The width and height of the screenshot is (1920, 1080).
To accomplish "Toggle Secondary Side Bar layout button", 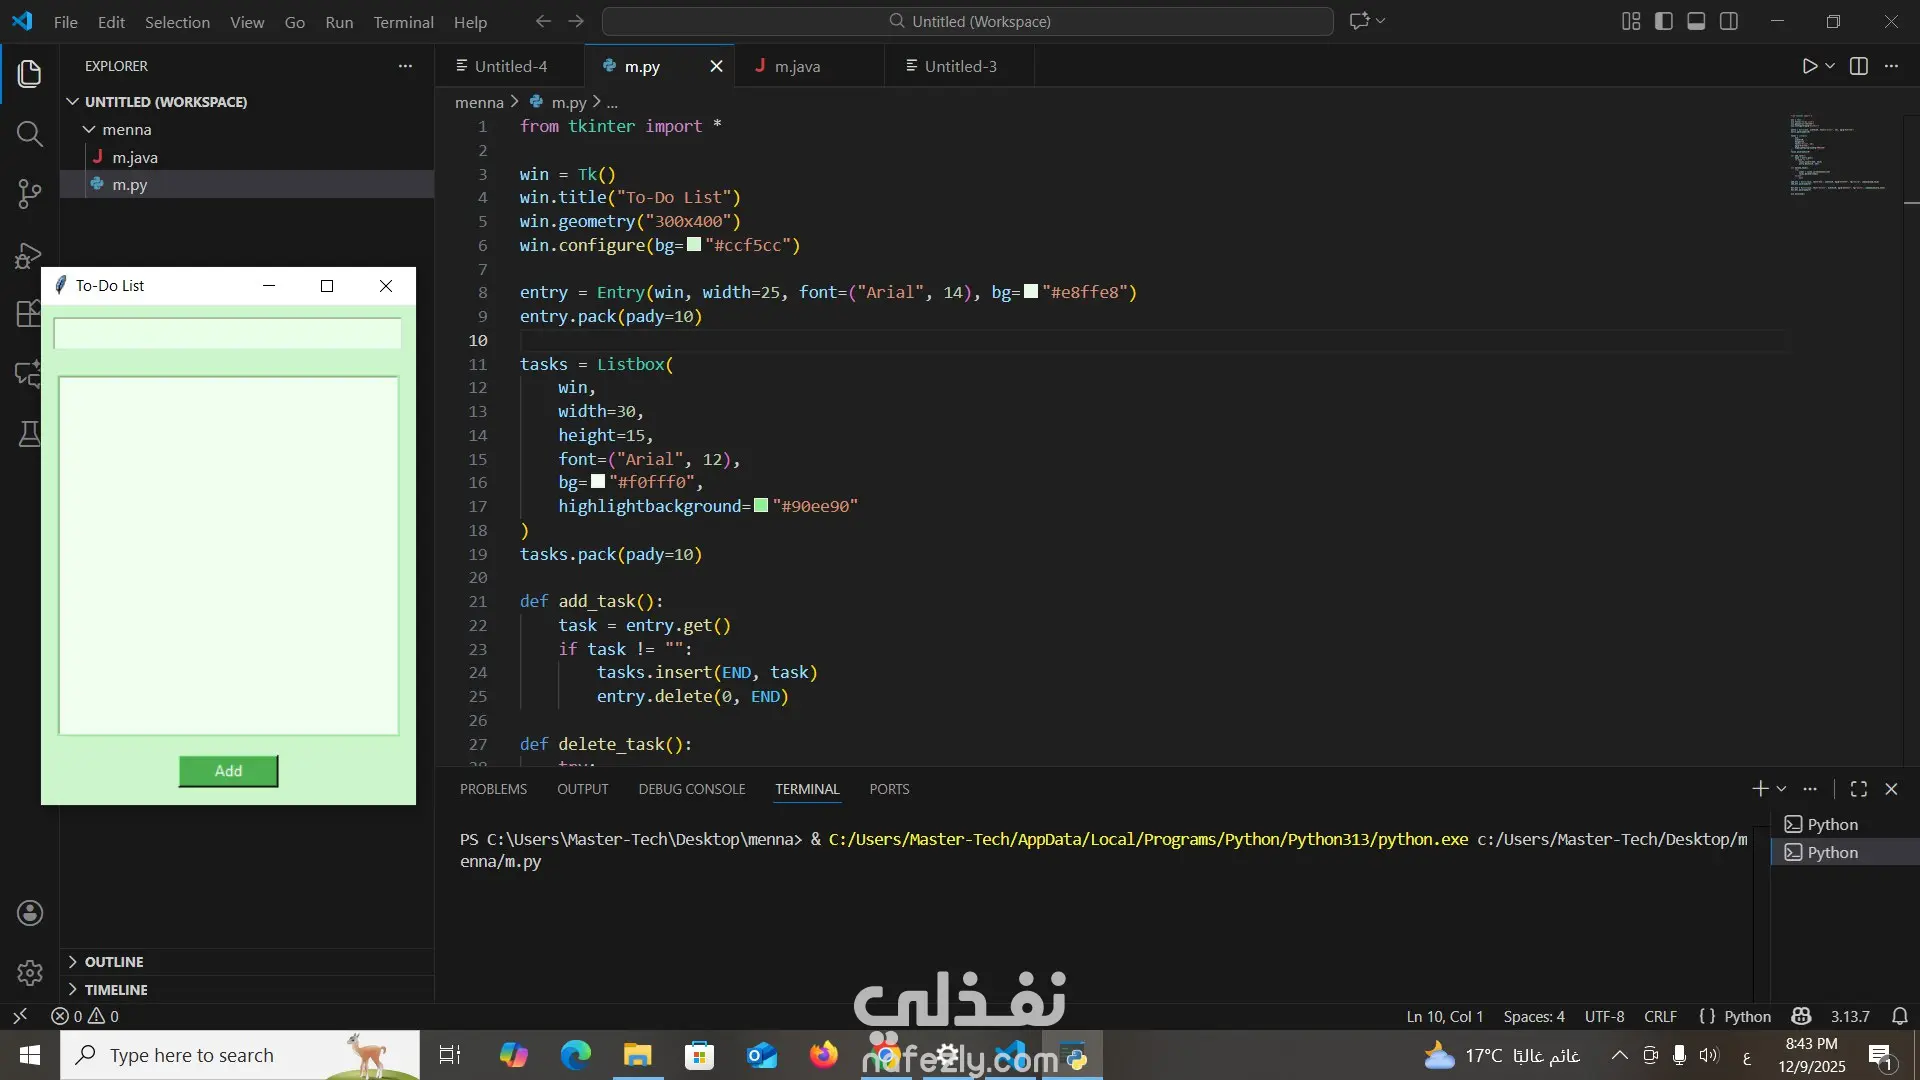I will (1728, 21).
